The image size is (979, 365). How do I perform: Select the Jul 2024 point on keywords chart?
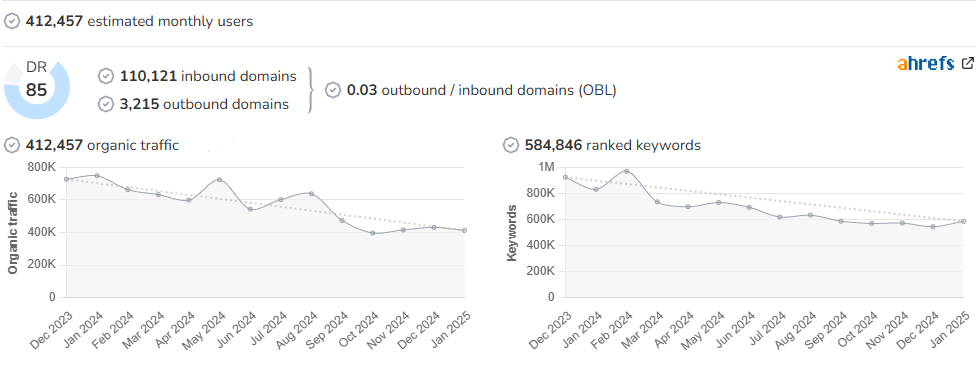780,217
